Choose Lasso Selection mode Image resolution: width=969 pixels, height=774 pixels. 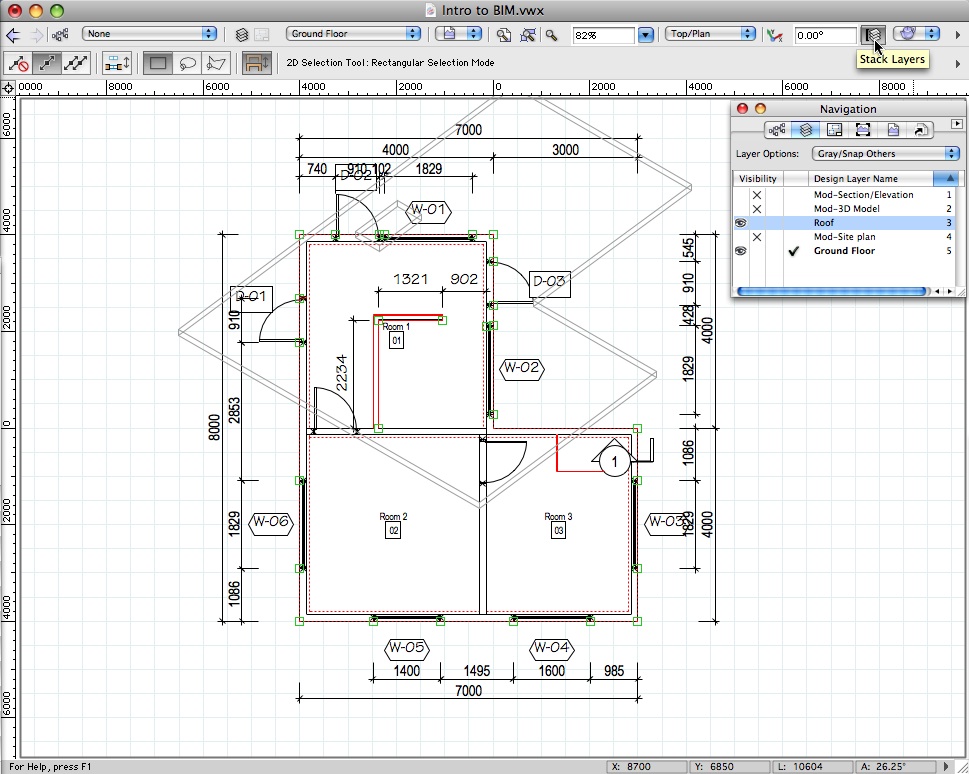187,63
